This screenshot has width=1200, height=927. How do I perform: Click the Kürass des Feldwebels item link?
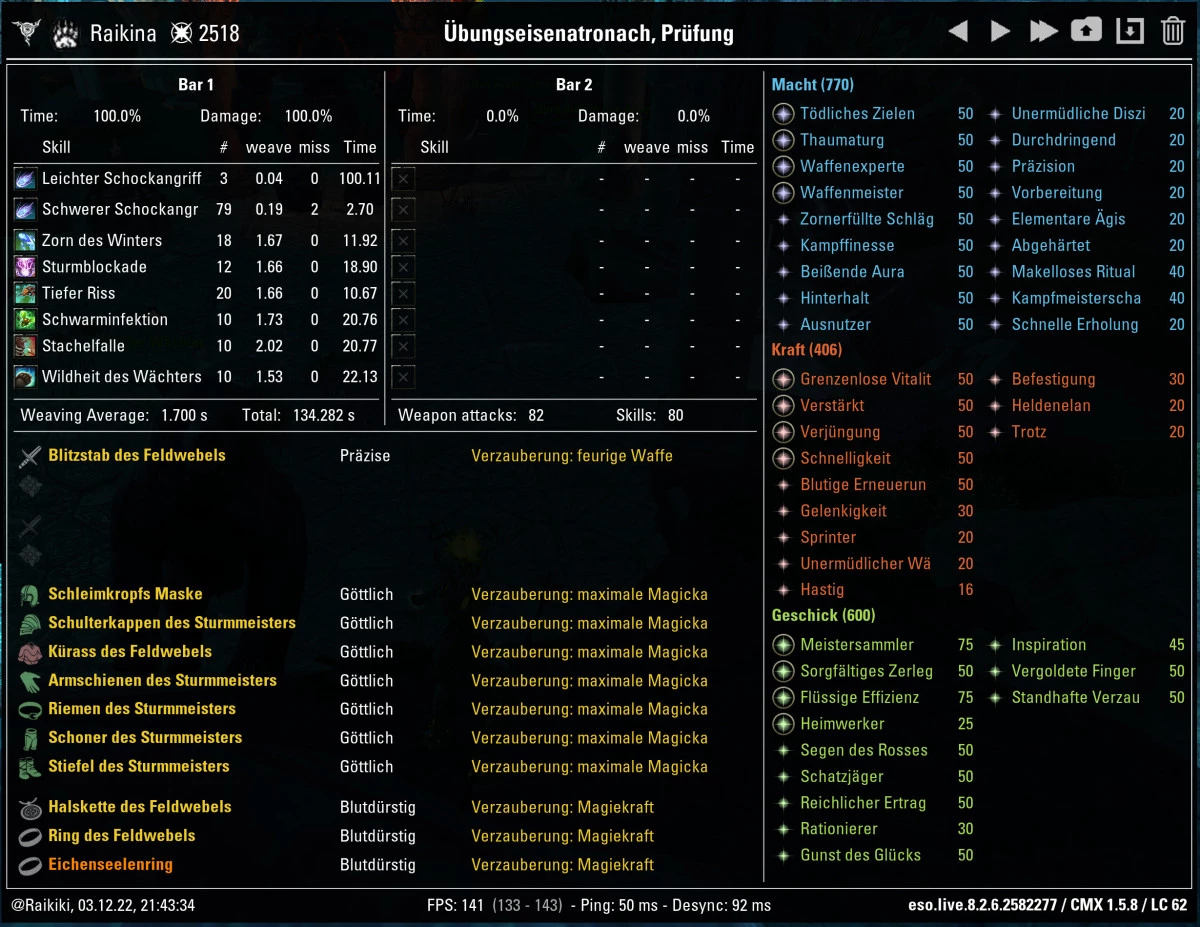pos(130,652)
